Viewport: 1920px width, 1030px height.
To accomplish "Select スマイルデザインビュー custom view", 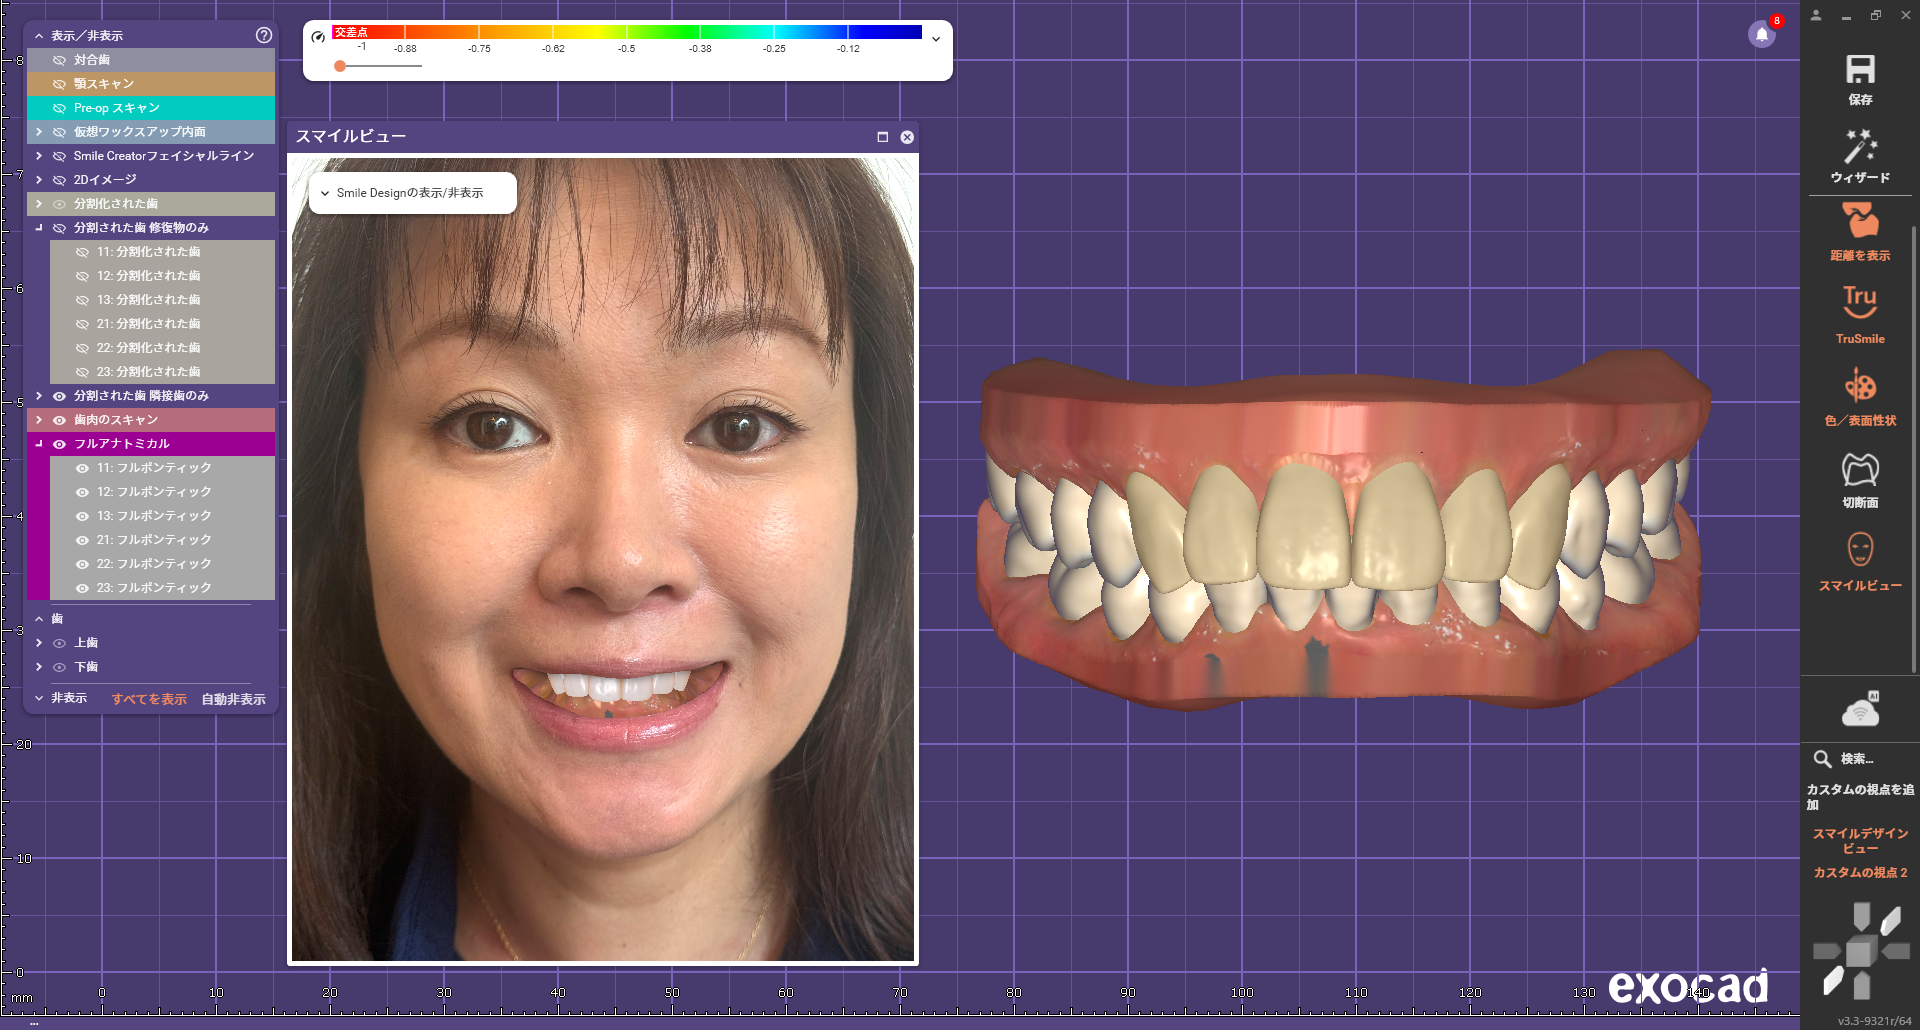I will [x=1859, y=840].
